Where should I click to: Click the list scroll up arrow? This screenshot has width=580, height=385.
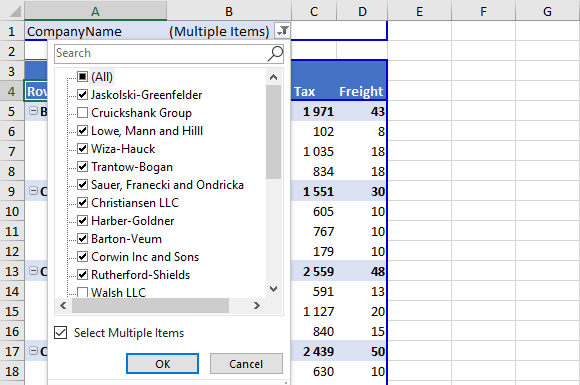tap(273, 77)
